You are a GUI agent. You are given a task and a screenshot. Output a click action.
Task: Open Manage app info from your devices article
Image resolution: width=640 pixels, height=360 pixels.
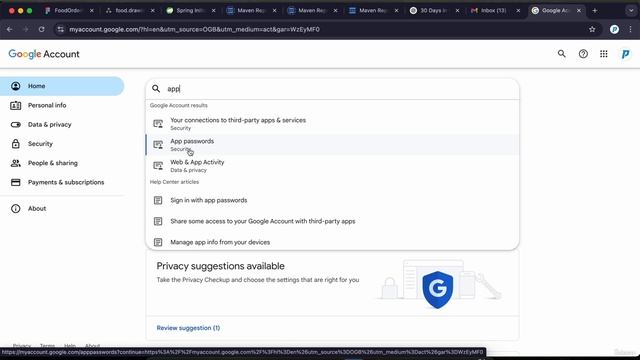coord(332,242)
